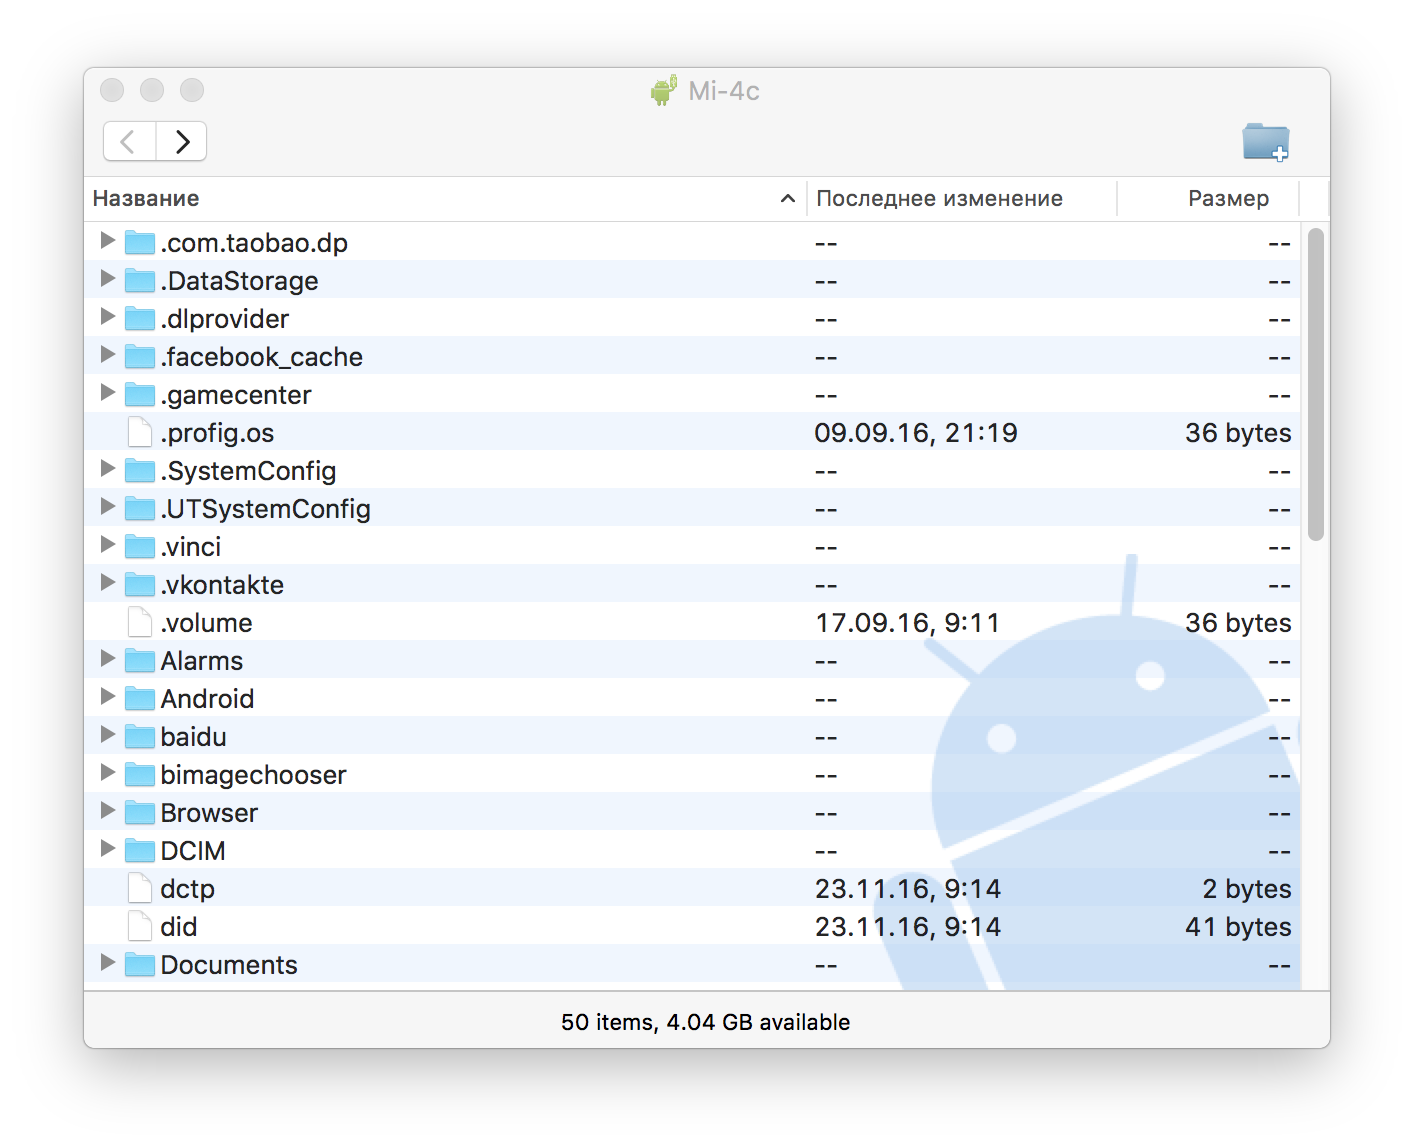Expand the .vkontakte disclosure triangle

pos(108,583)
